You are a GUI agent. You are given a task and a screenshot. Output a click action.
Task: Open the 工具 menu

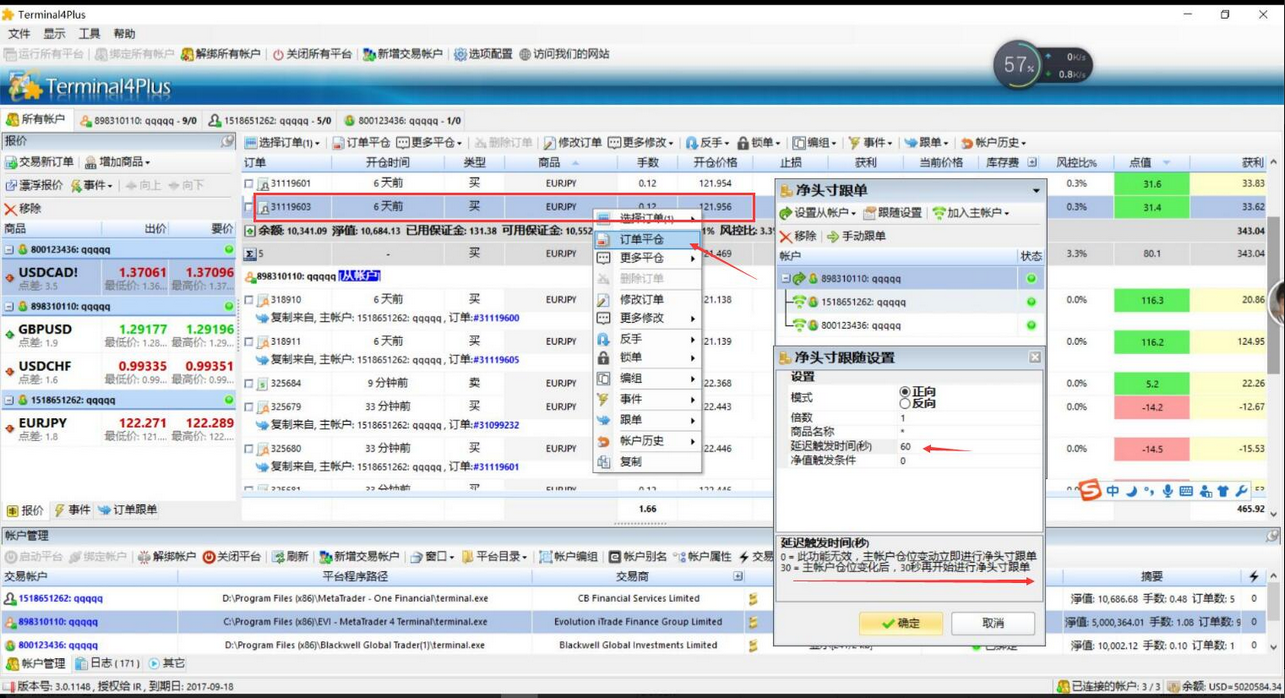click(x=89, y=33)
